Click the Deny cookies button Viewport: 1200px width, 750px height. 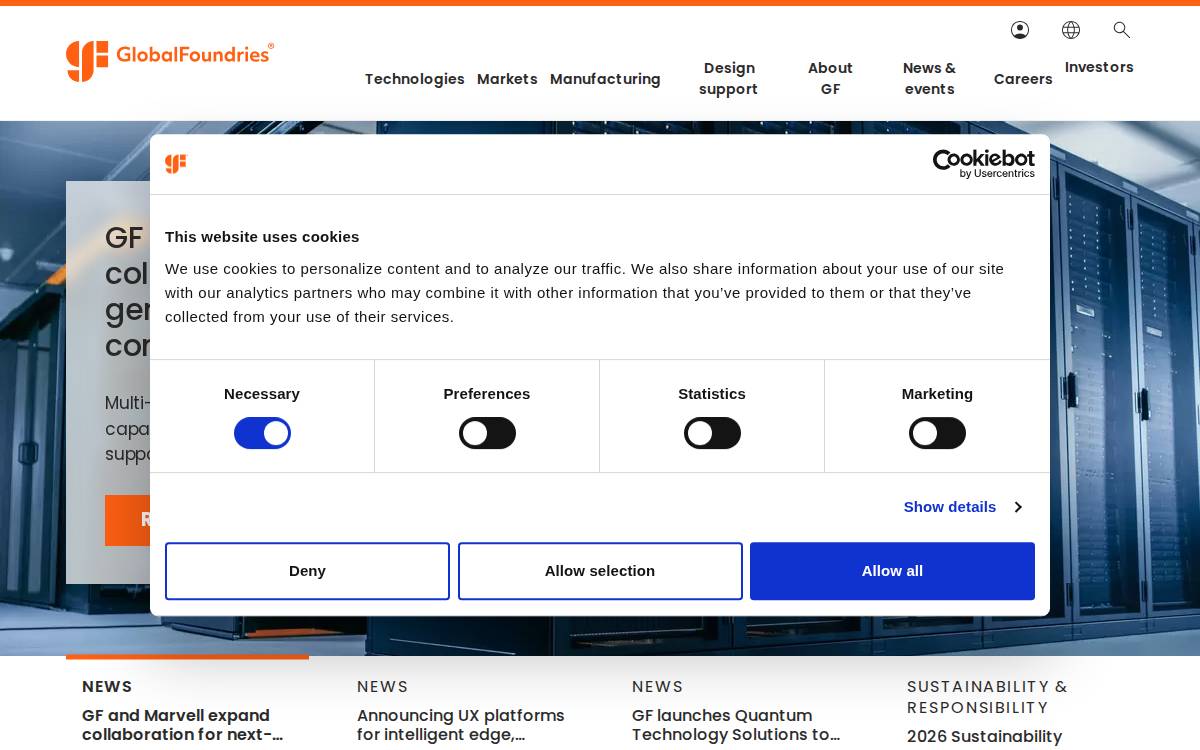(x=307, y=571)
